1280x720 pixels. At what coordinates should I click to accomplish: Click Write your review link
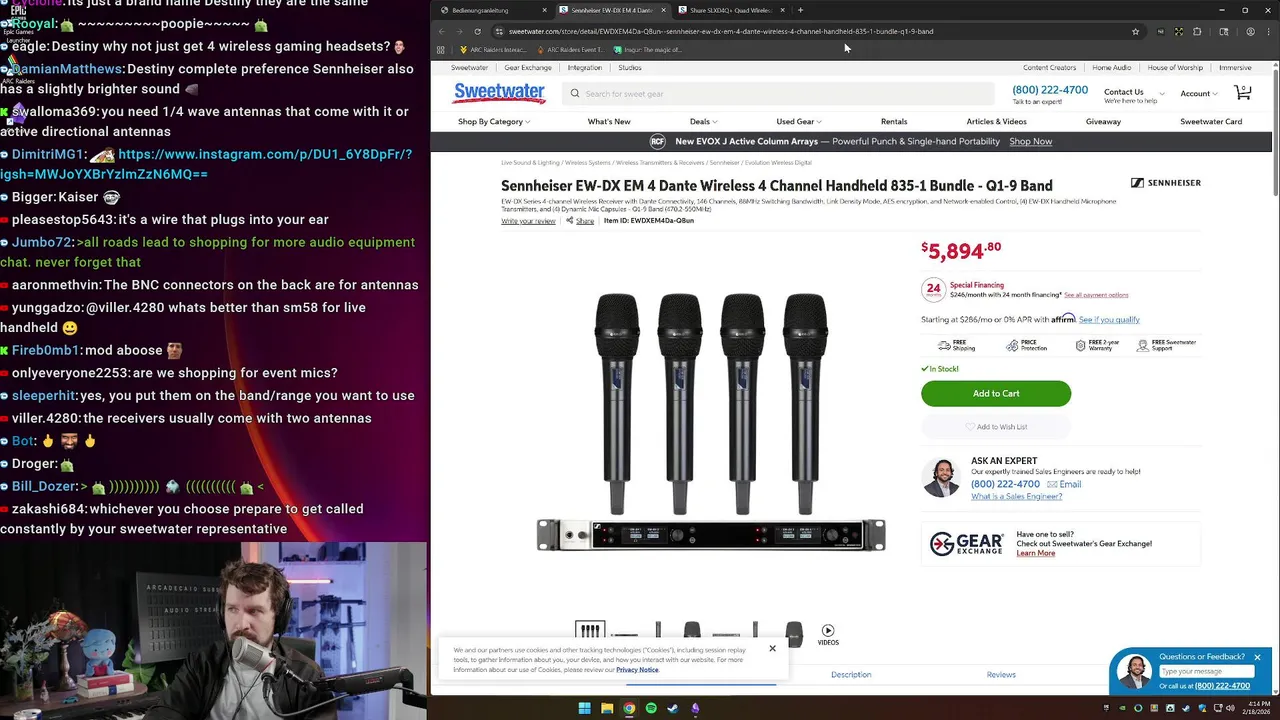(x=528, y=221)
